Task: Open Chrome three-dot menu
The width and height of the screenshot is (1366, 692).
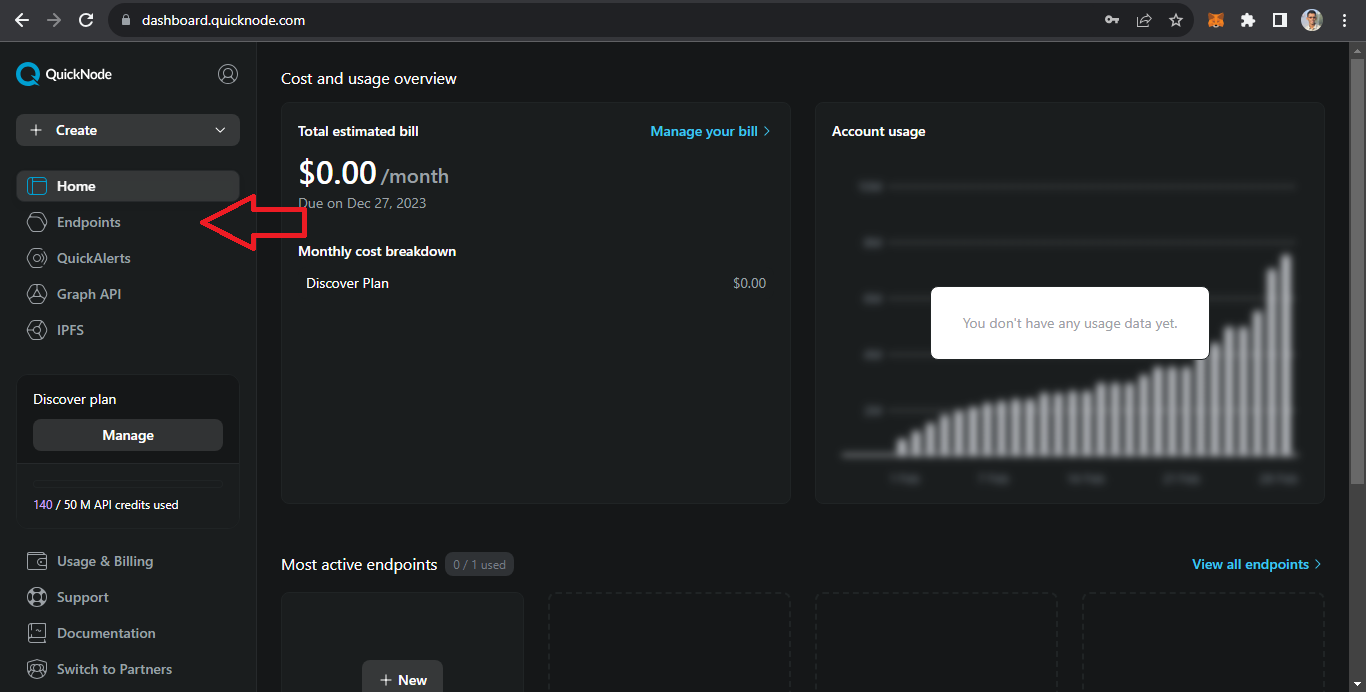Action: (x=1345, y=20)
